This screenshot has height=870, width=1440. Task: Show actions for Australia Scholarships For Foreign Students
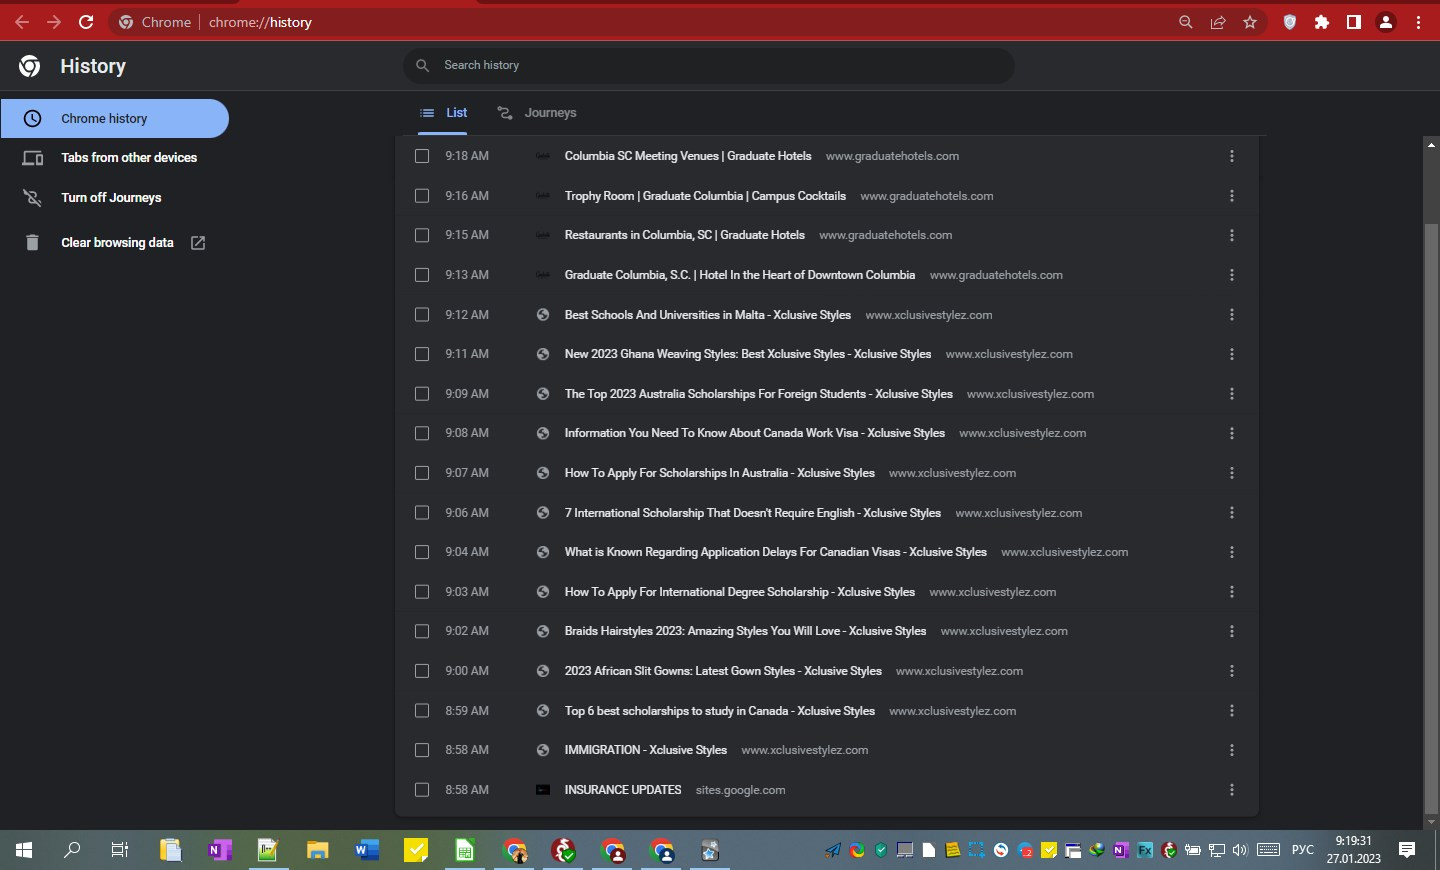pos(1232,394)
